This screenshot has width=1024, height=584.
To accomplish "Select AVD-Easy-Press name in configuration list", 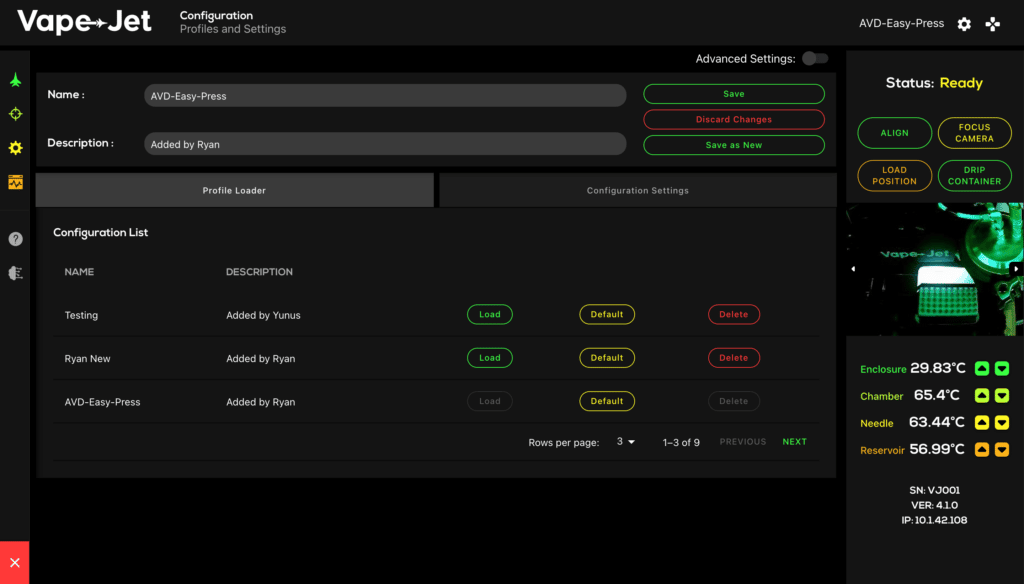I will coord(103,402).
